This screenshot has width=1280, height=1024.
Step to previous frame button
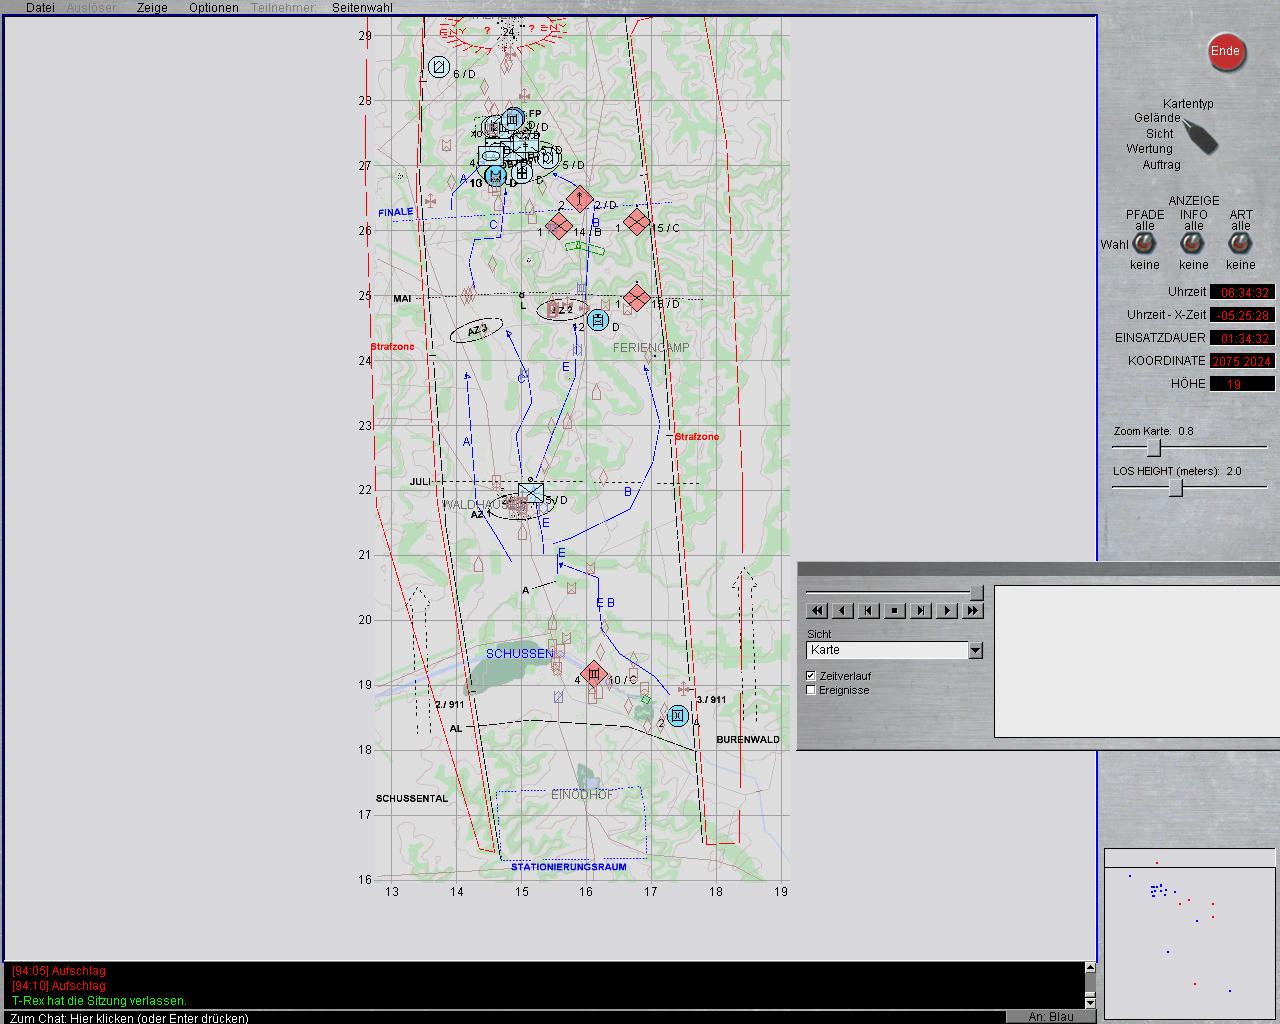click(868, 610)
